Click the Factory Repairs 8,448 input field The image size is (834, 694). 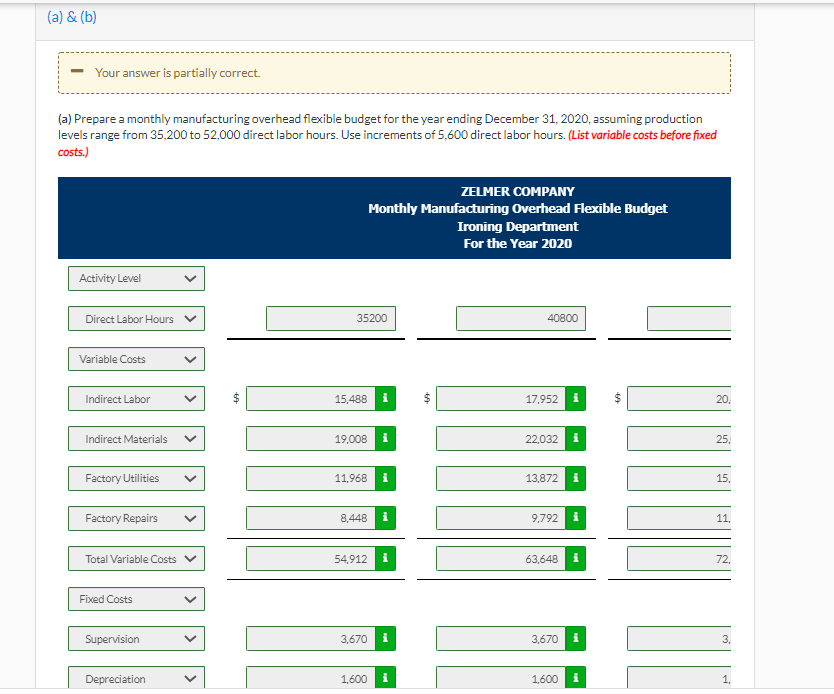[x=311, y=518]
